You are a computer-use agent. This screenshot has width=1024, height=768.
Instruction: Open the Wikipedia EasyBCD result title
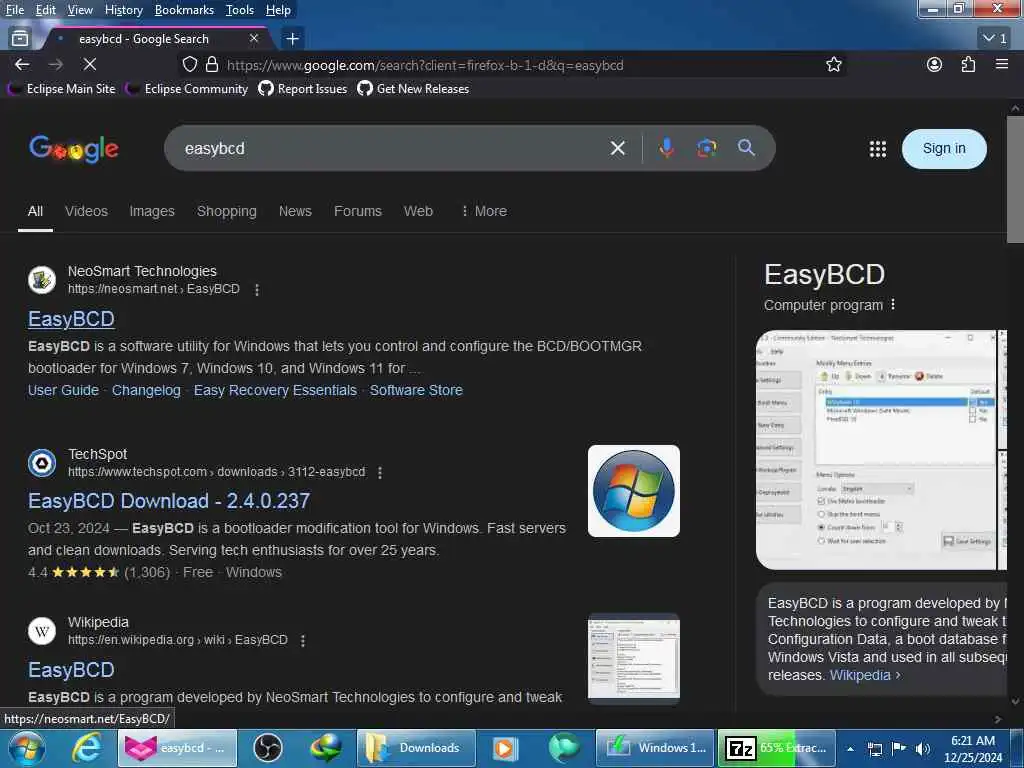tap(71, 669)
